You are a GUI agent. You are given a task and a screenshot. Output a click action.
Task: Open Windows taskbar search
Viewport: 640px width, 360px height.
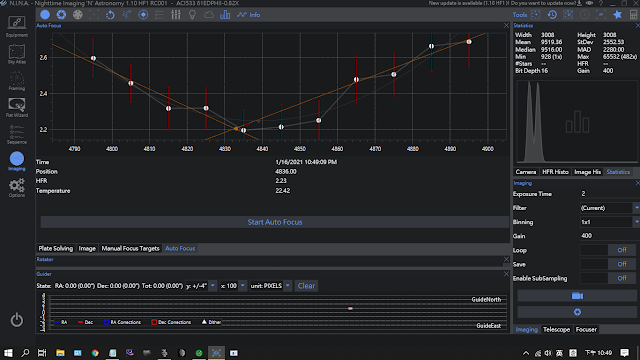(25, 353)
